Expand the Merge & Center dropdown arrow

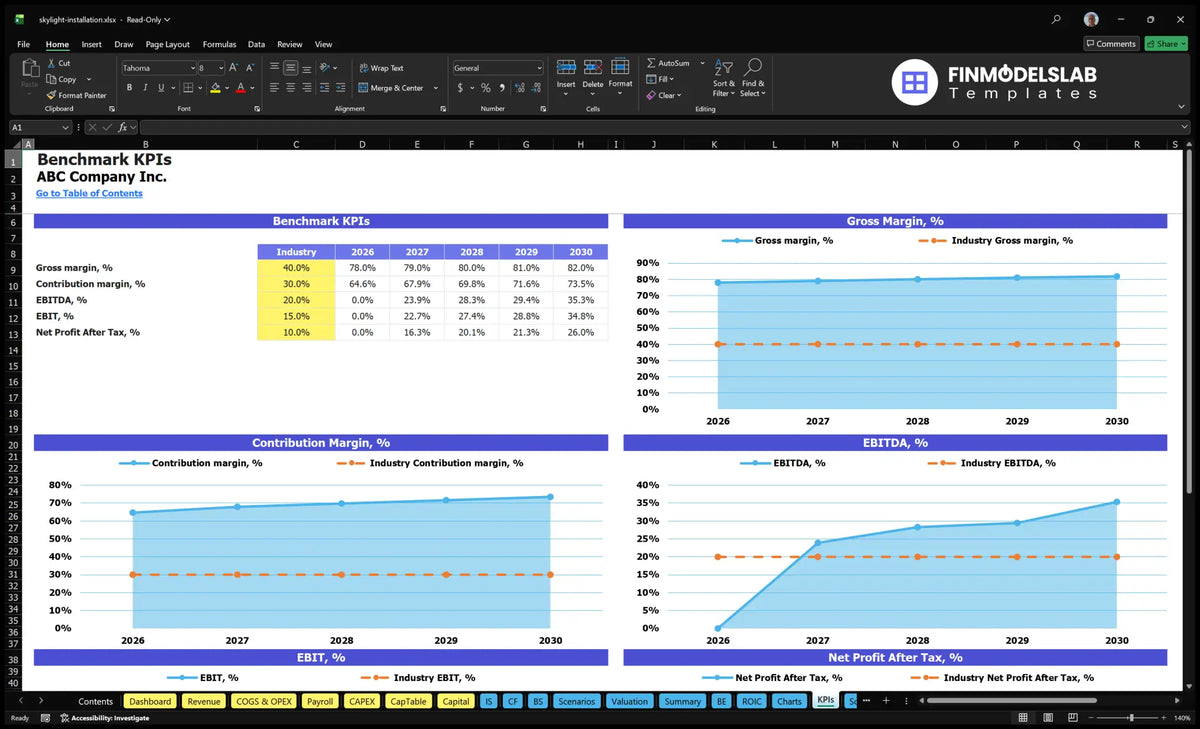pos(436,88)
